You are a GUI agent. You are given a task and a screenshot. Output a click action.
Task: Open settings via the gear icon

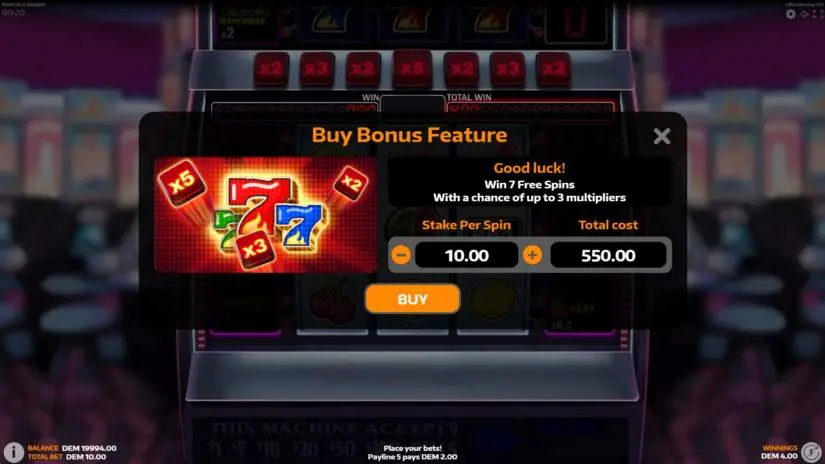pyautogui.click(x=791, y=14)
